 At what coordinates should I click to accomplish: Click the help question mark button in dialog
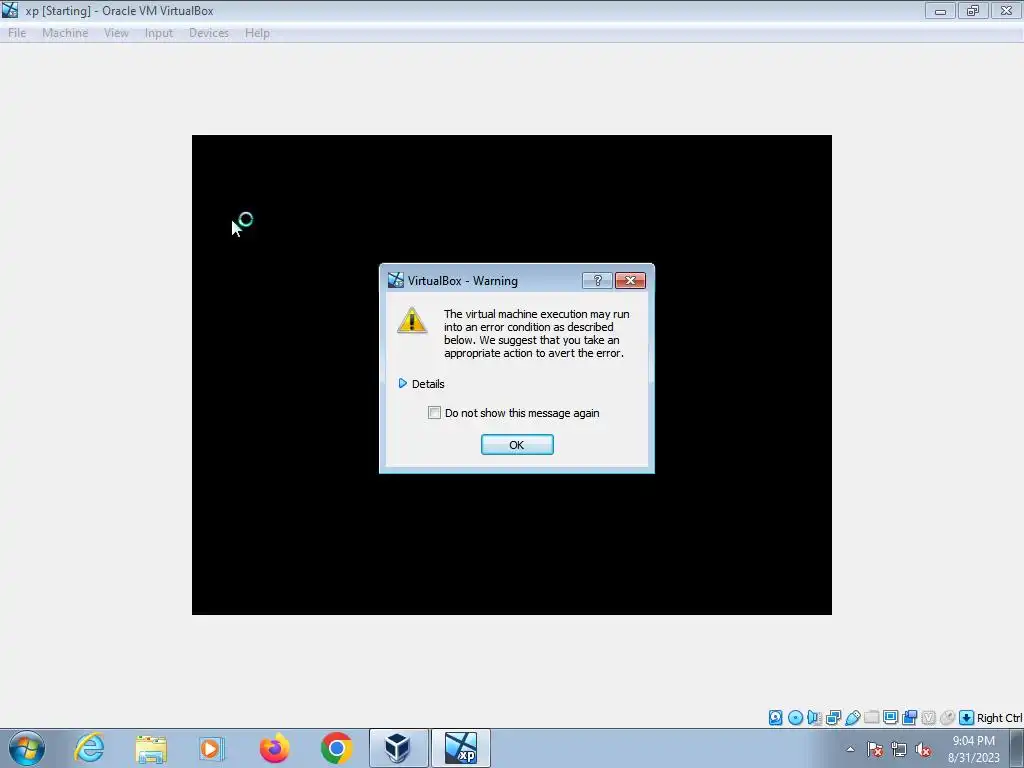(597, 280)
